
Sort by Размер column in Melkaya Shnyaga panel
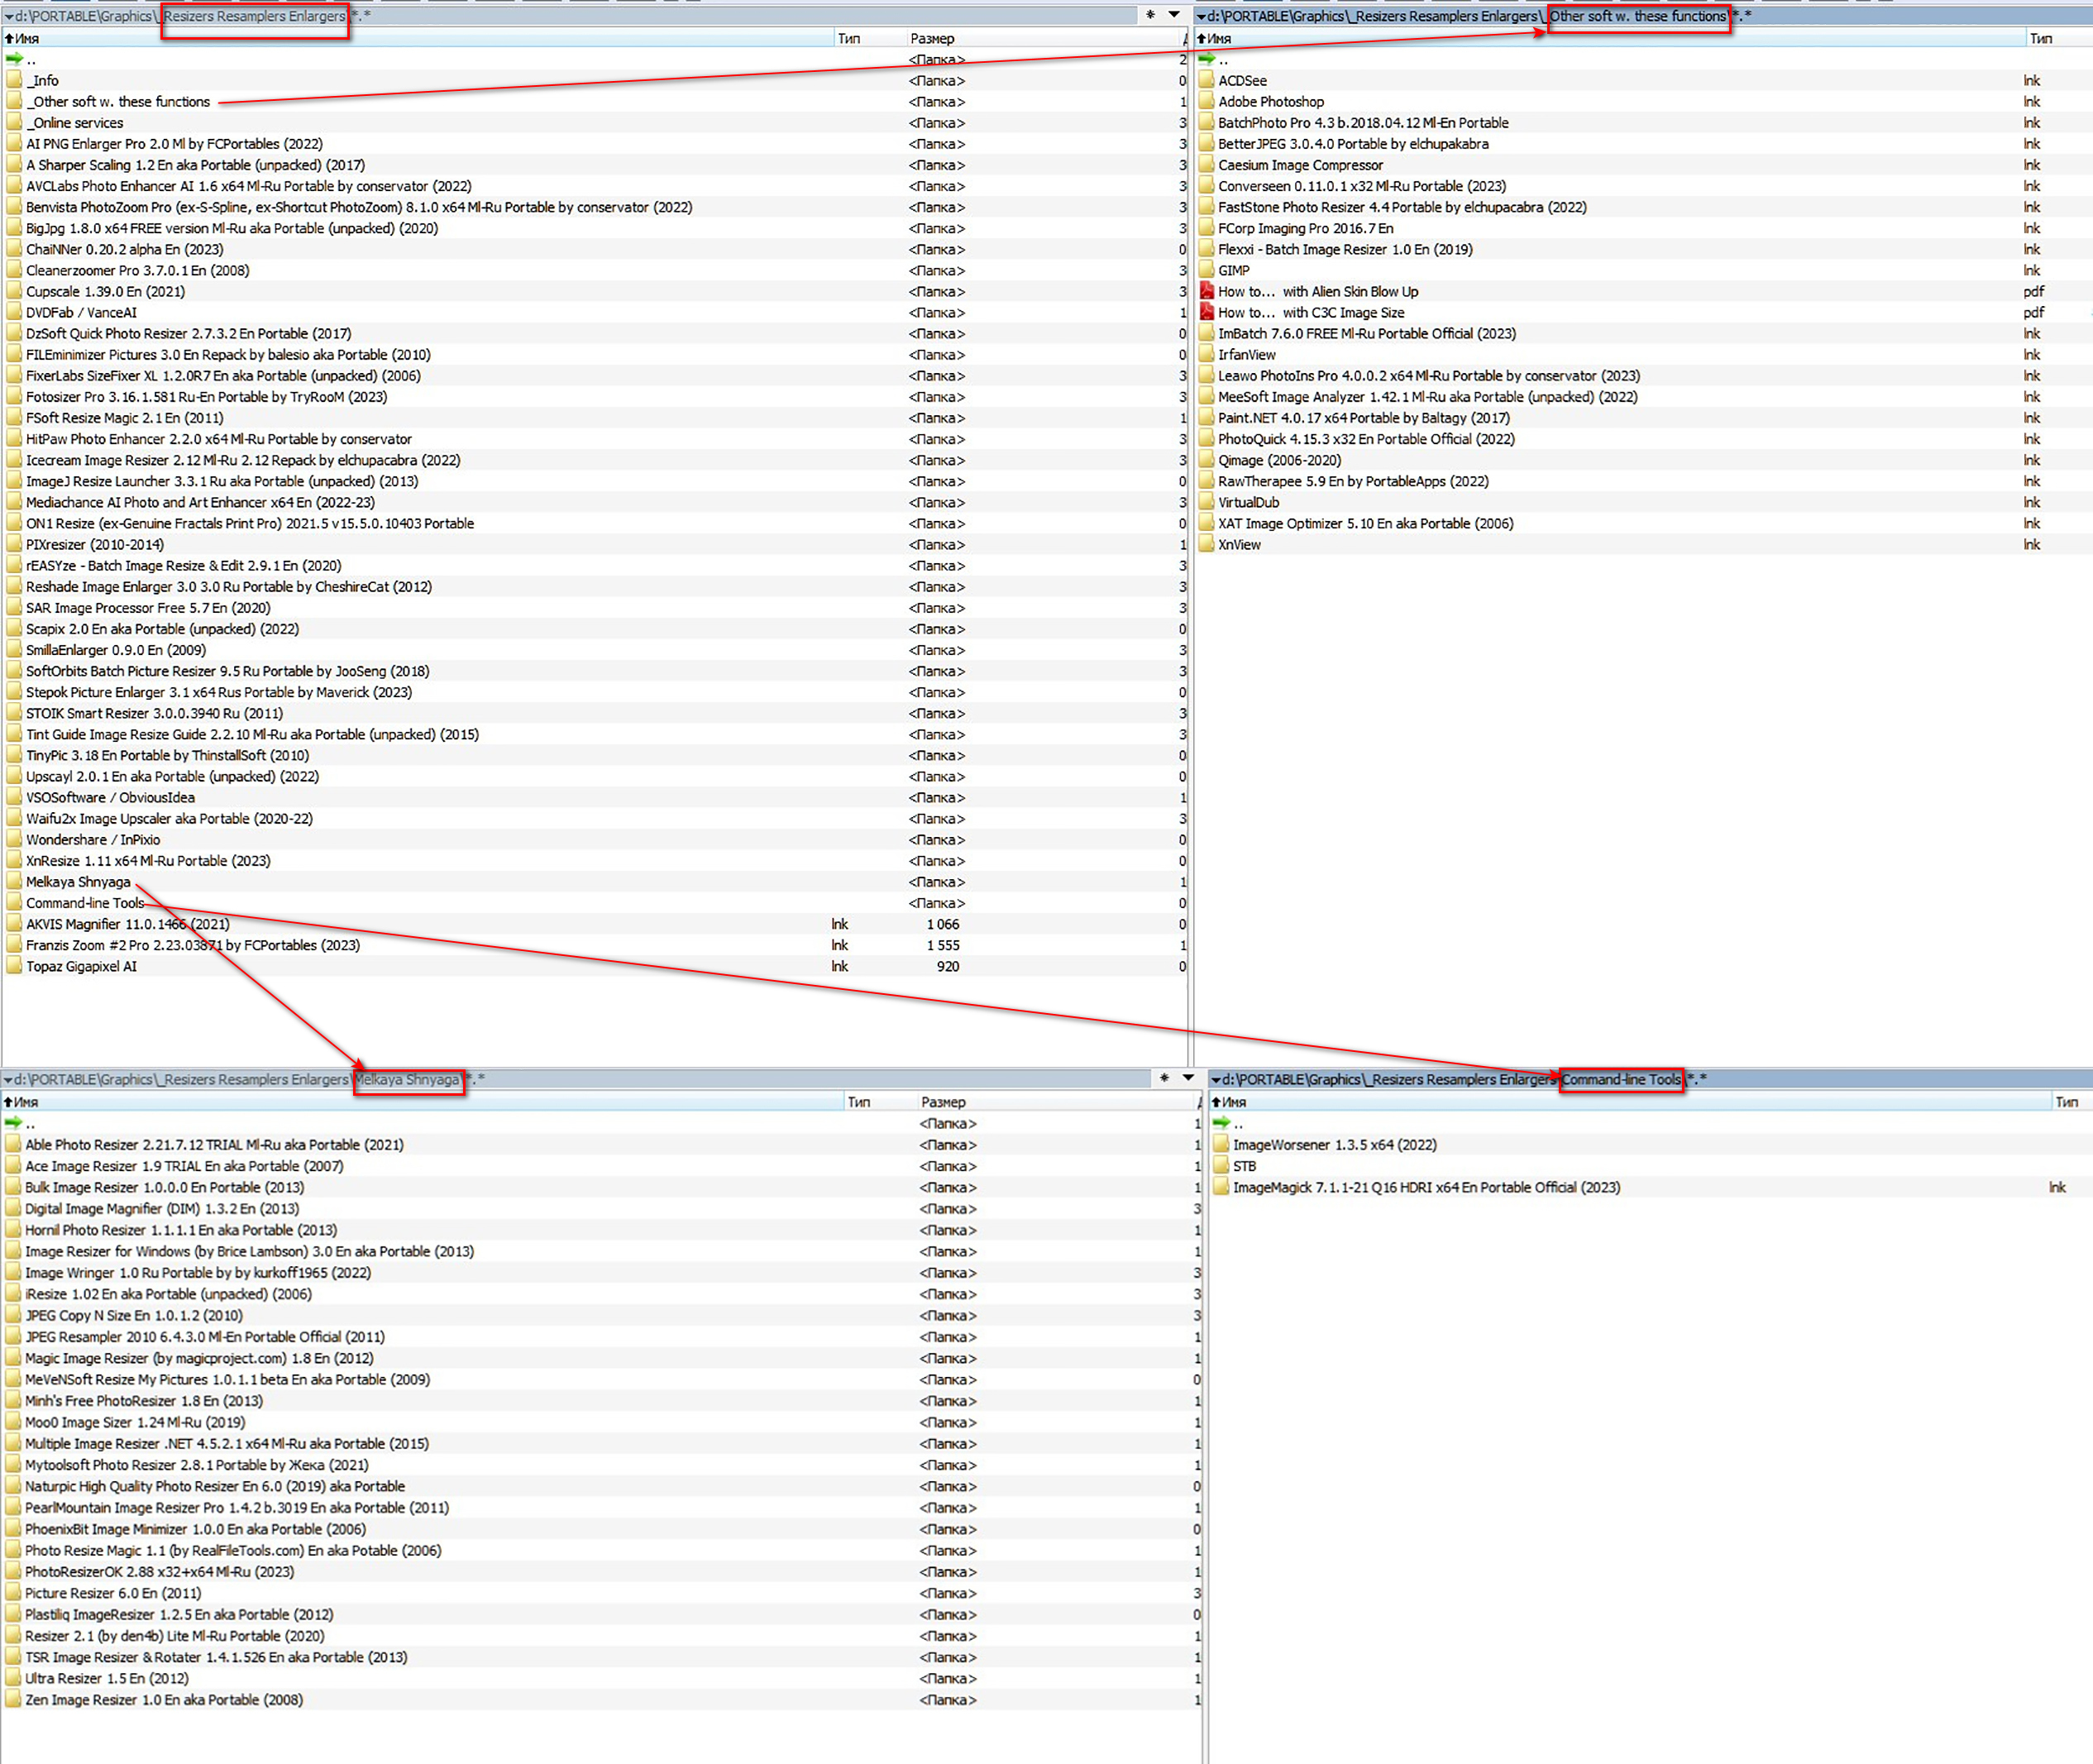(1056, 1101)
